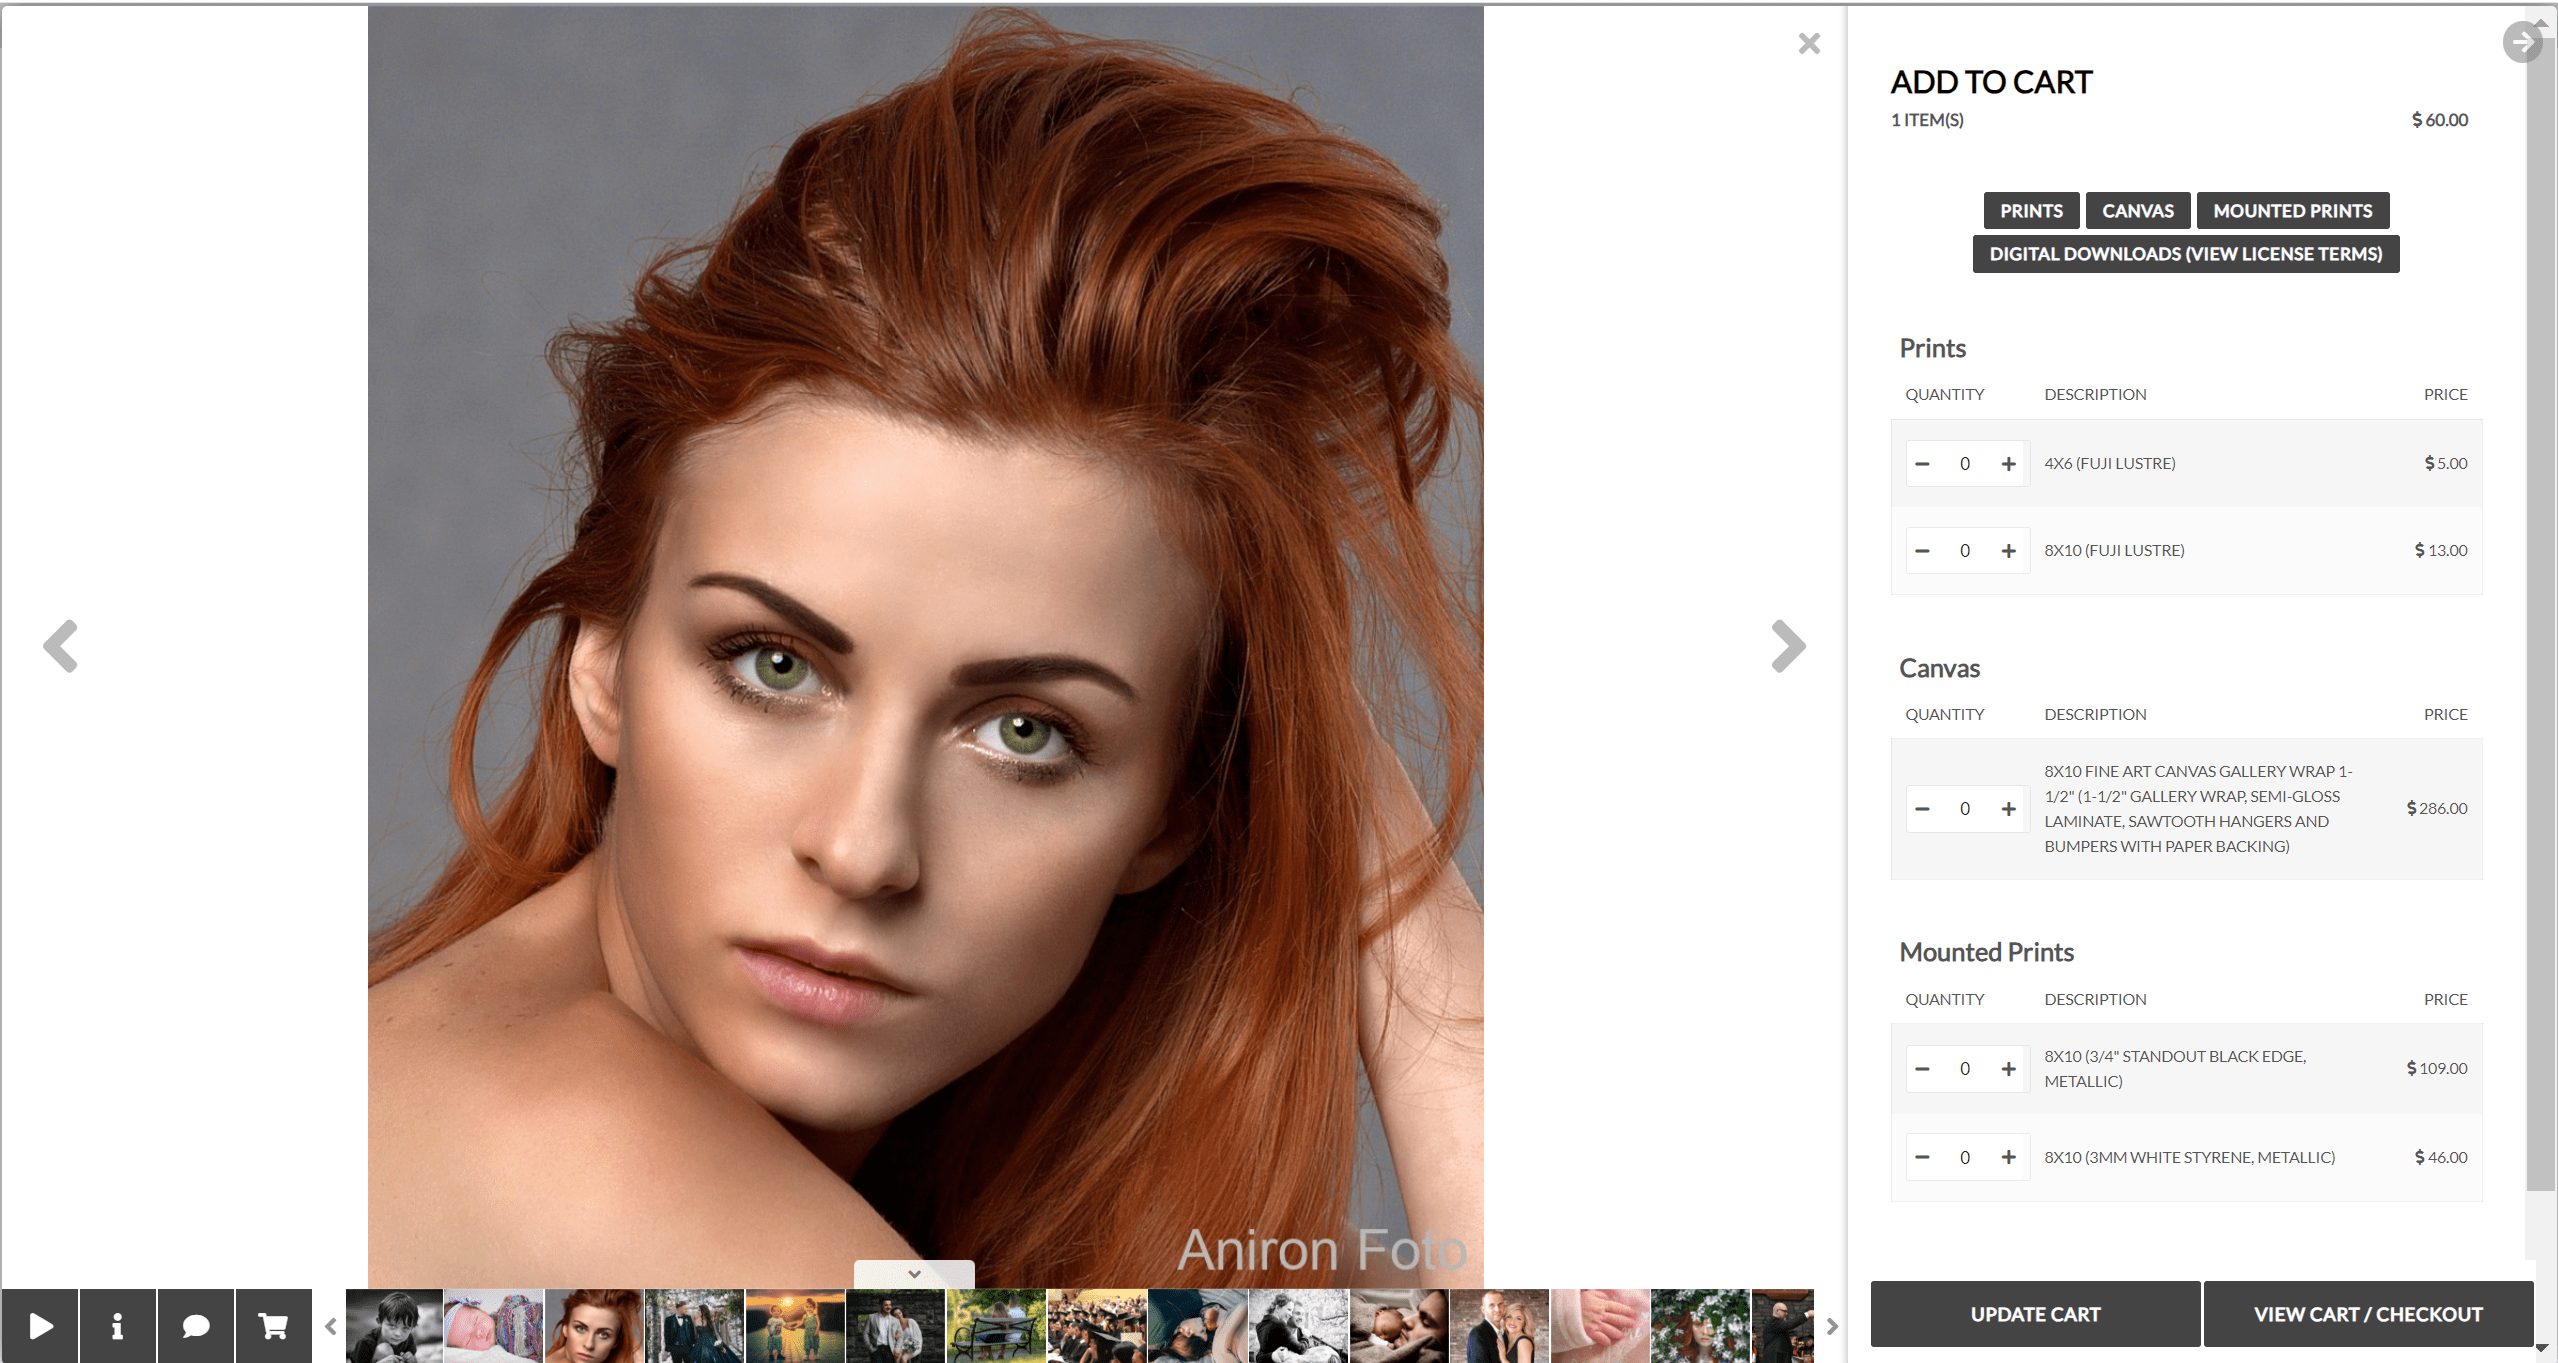Open the comments speech bubble icon
2558x1363 pixels.
[x=196, y=1326]
